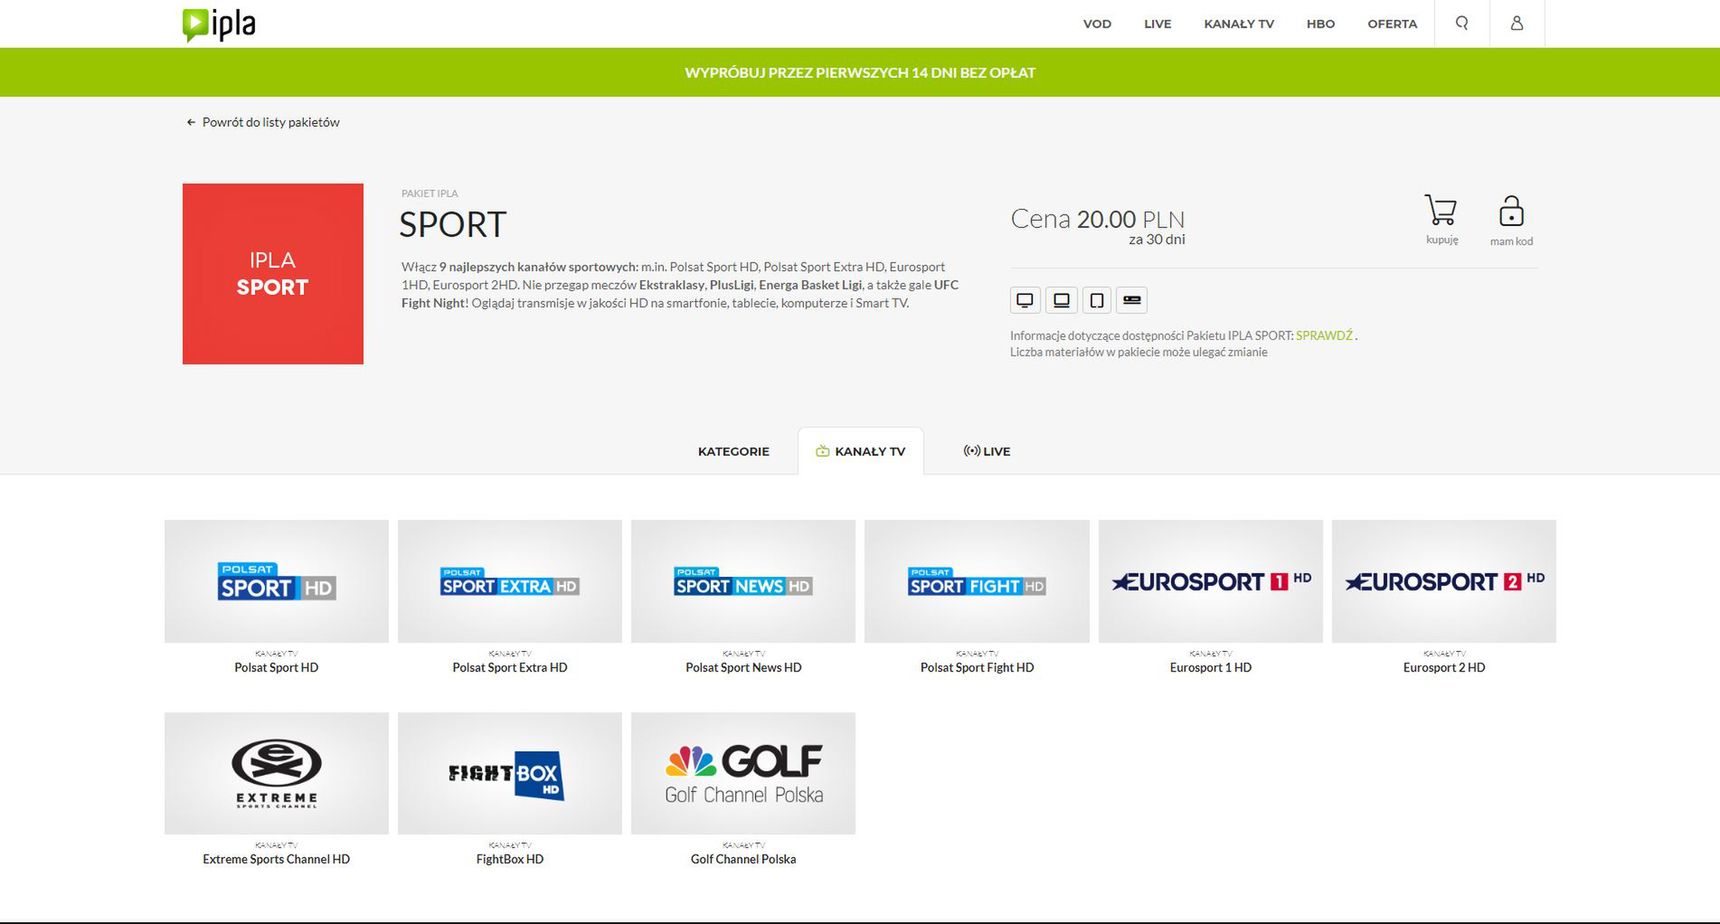Open the search magnifier icon

coord(1462,23)
